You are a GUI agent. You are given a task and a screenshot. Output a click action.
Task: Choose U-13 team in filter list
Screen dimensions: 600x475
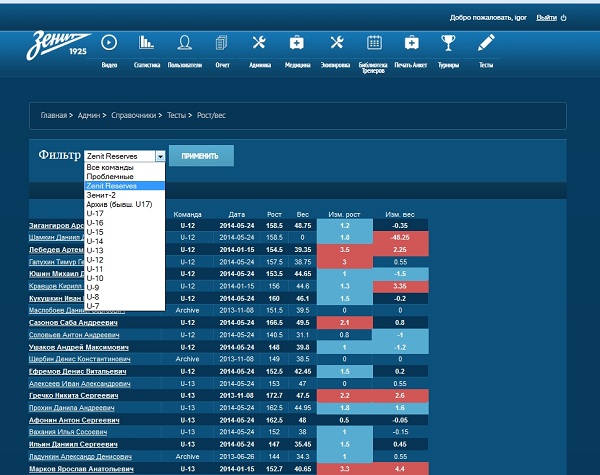125,250
